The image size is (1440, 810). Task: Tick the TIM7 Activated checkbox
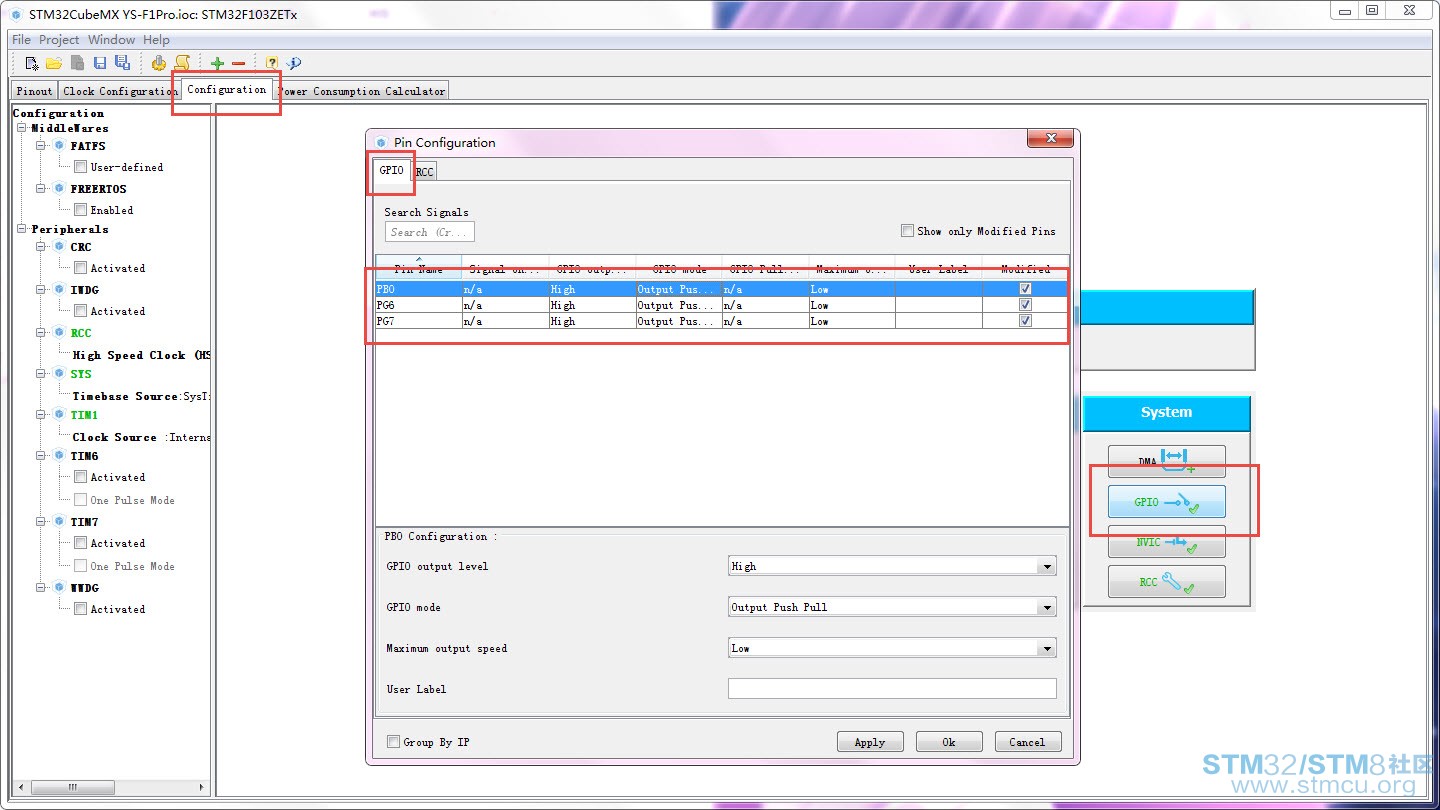(x=80, y=543)
